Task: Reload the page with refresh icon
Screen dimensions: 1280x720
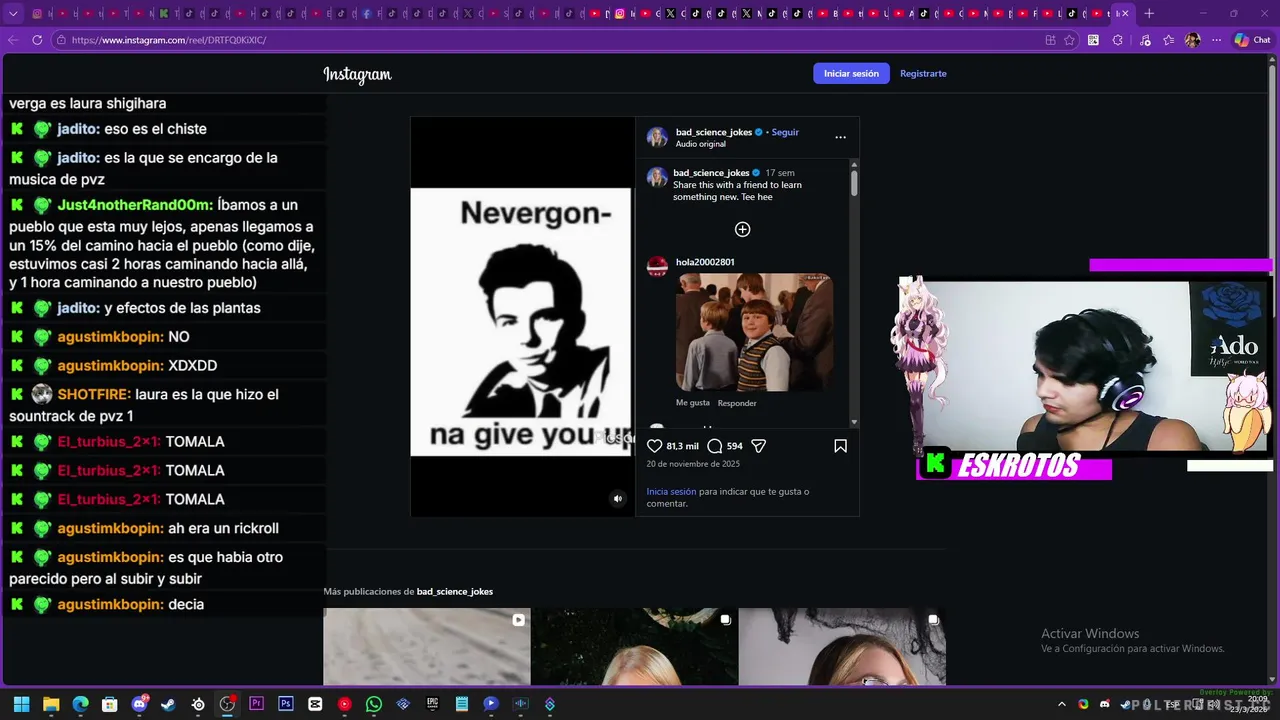Action: click(x=37, y=40)
